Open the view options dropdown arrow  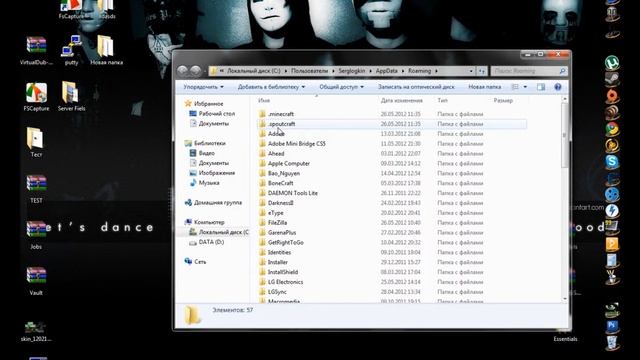pyautogui.click(x=525, y=87)
